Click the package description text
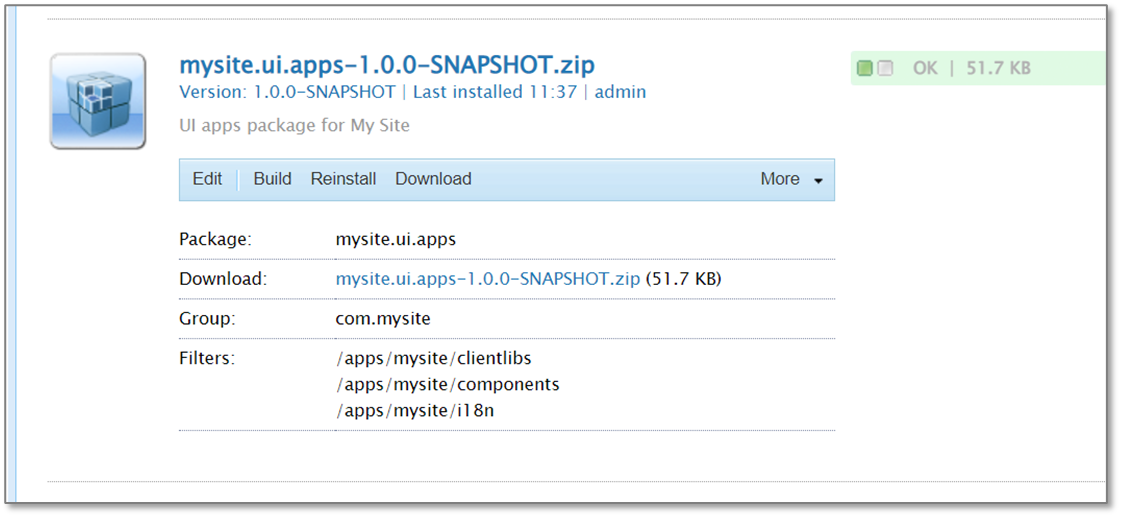1121x517 pixels. click(294, 126)
